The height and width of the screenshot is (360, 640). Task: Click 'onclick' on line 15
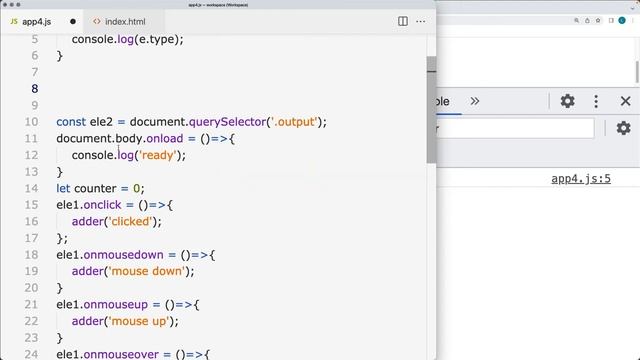point(102,205)
